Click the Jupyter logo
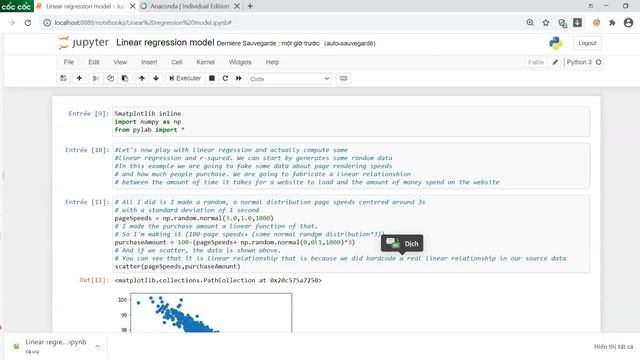Viewport: 640px width, 360px height. tap(84, 43)
